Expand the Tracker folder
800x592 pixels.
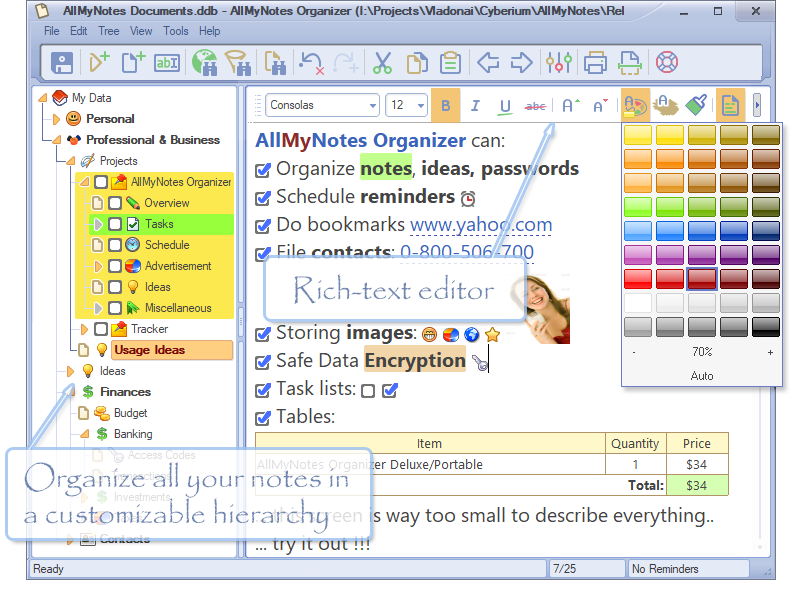pyautogui.click(x=84, y=329)
